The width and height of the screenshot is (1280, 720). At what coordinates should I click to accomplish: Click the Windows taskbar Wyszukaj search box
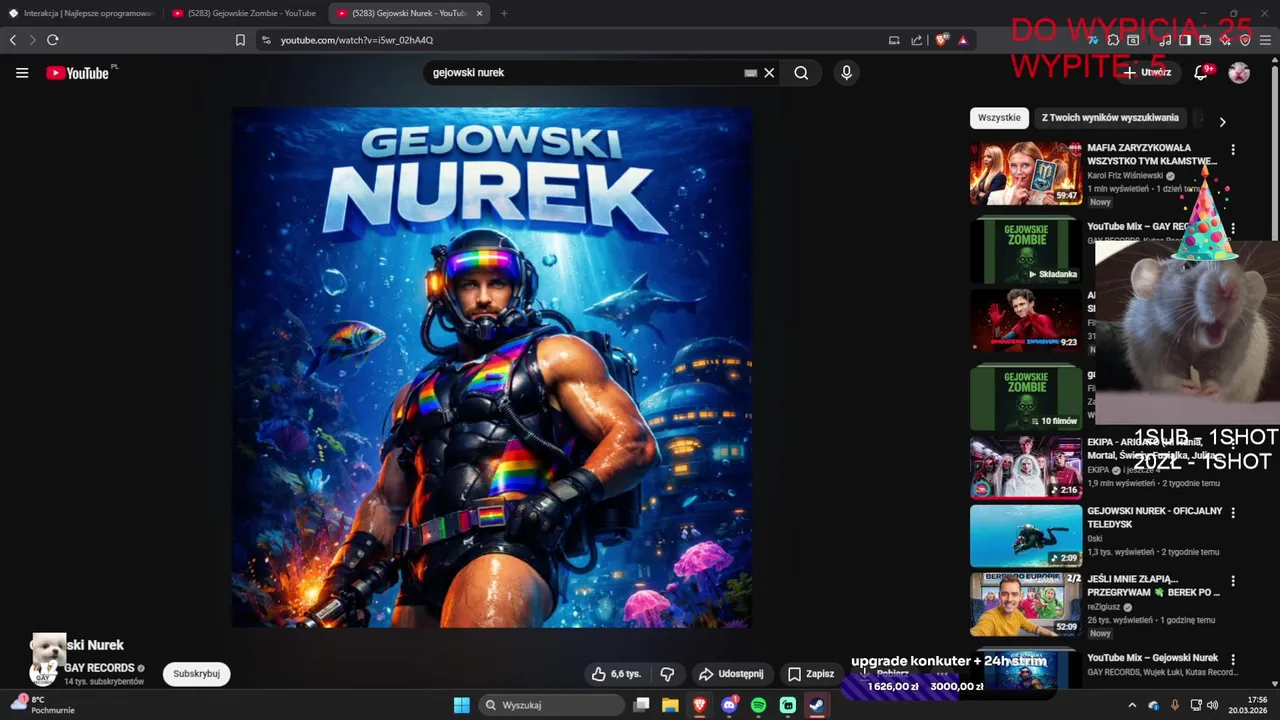point(552,705)
